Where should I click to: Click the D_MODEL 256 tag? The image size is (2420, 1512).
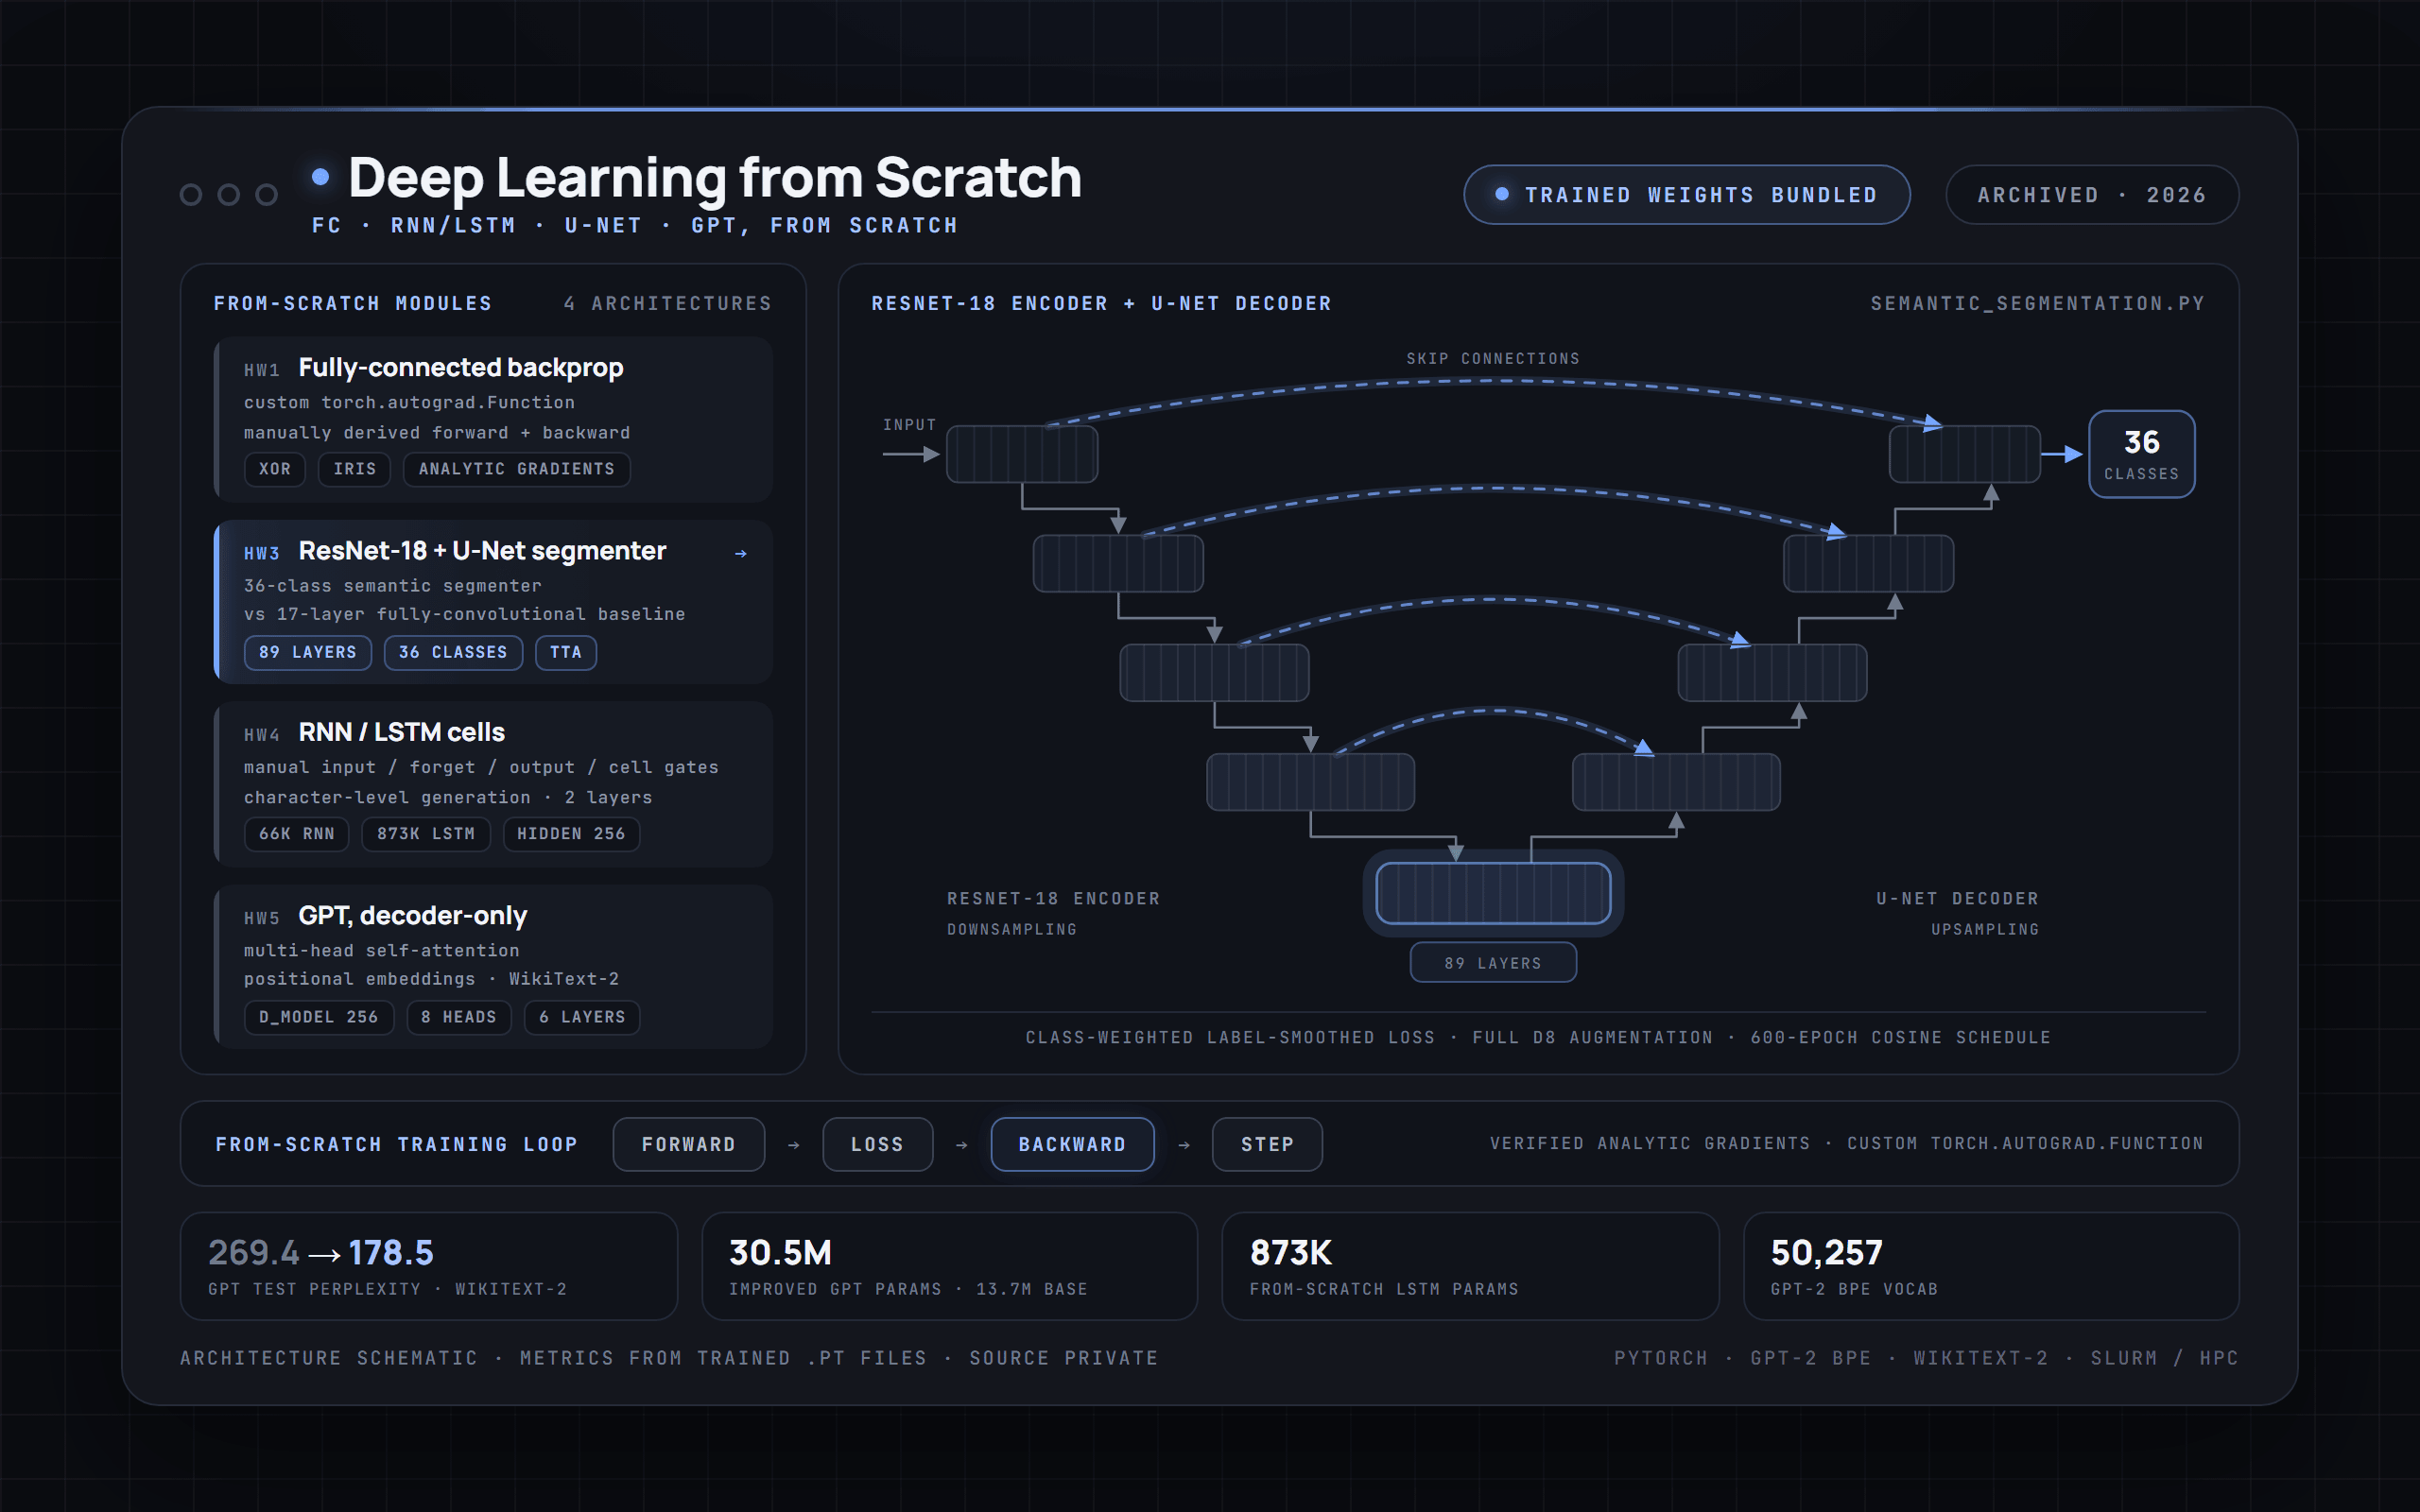coord(319,1018)
